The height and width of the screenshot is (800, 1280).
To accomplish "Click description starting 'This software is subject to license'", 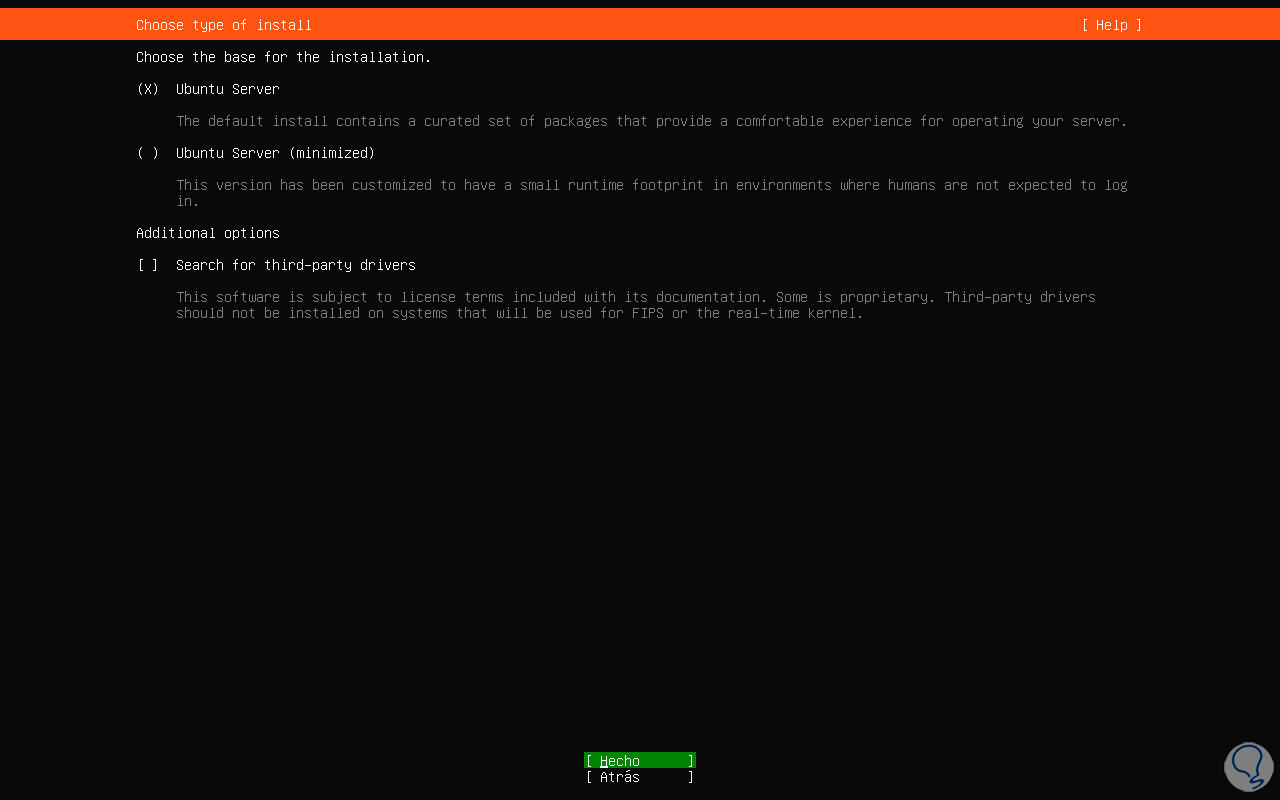I will (636, 305).
